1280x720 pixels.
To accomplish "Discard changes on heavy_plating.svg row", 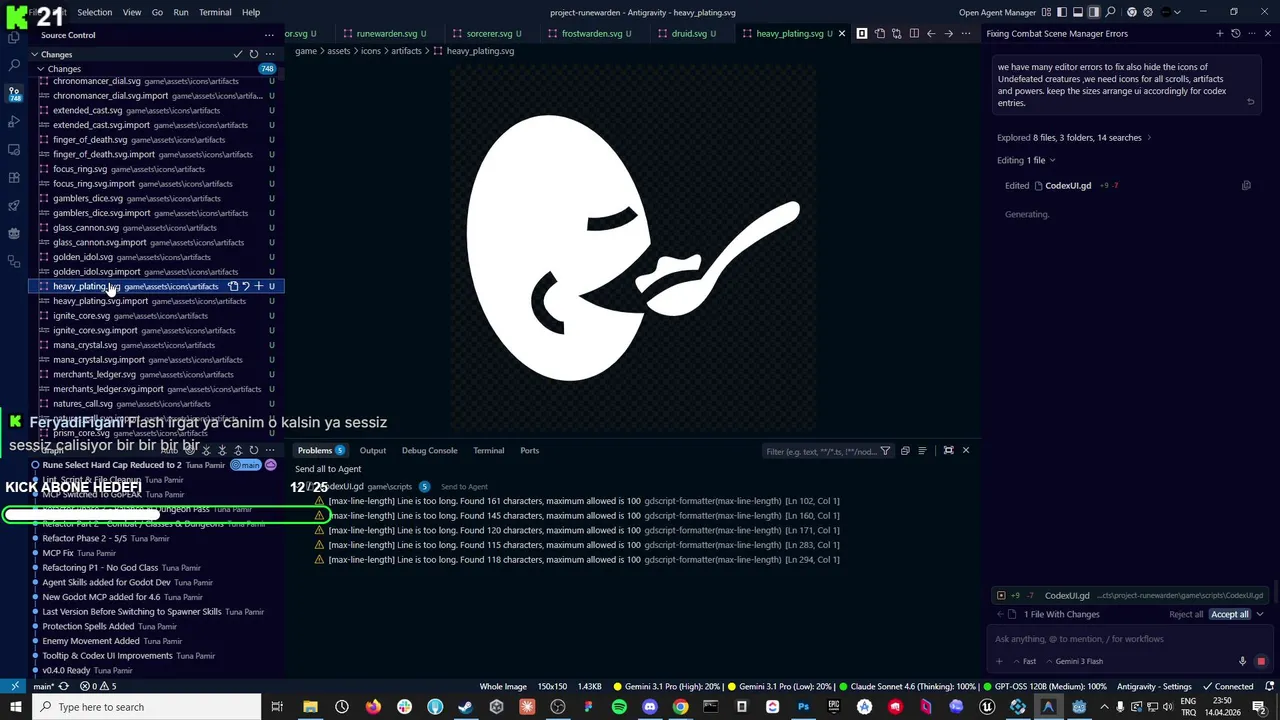I will coord(245,286).
